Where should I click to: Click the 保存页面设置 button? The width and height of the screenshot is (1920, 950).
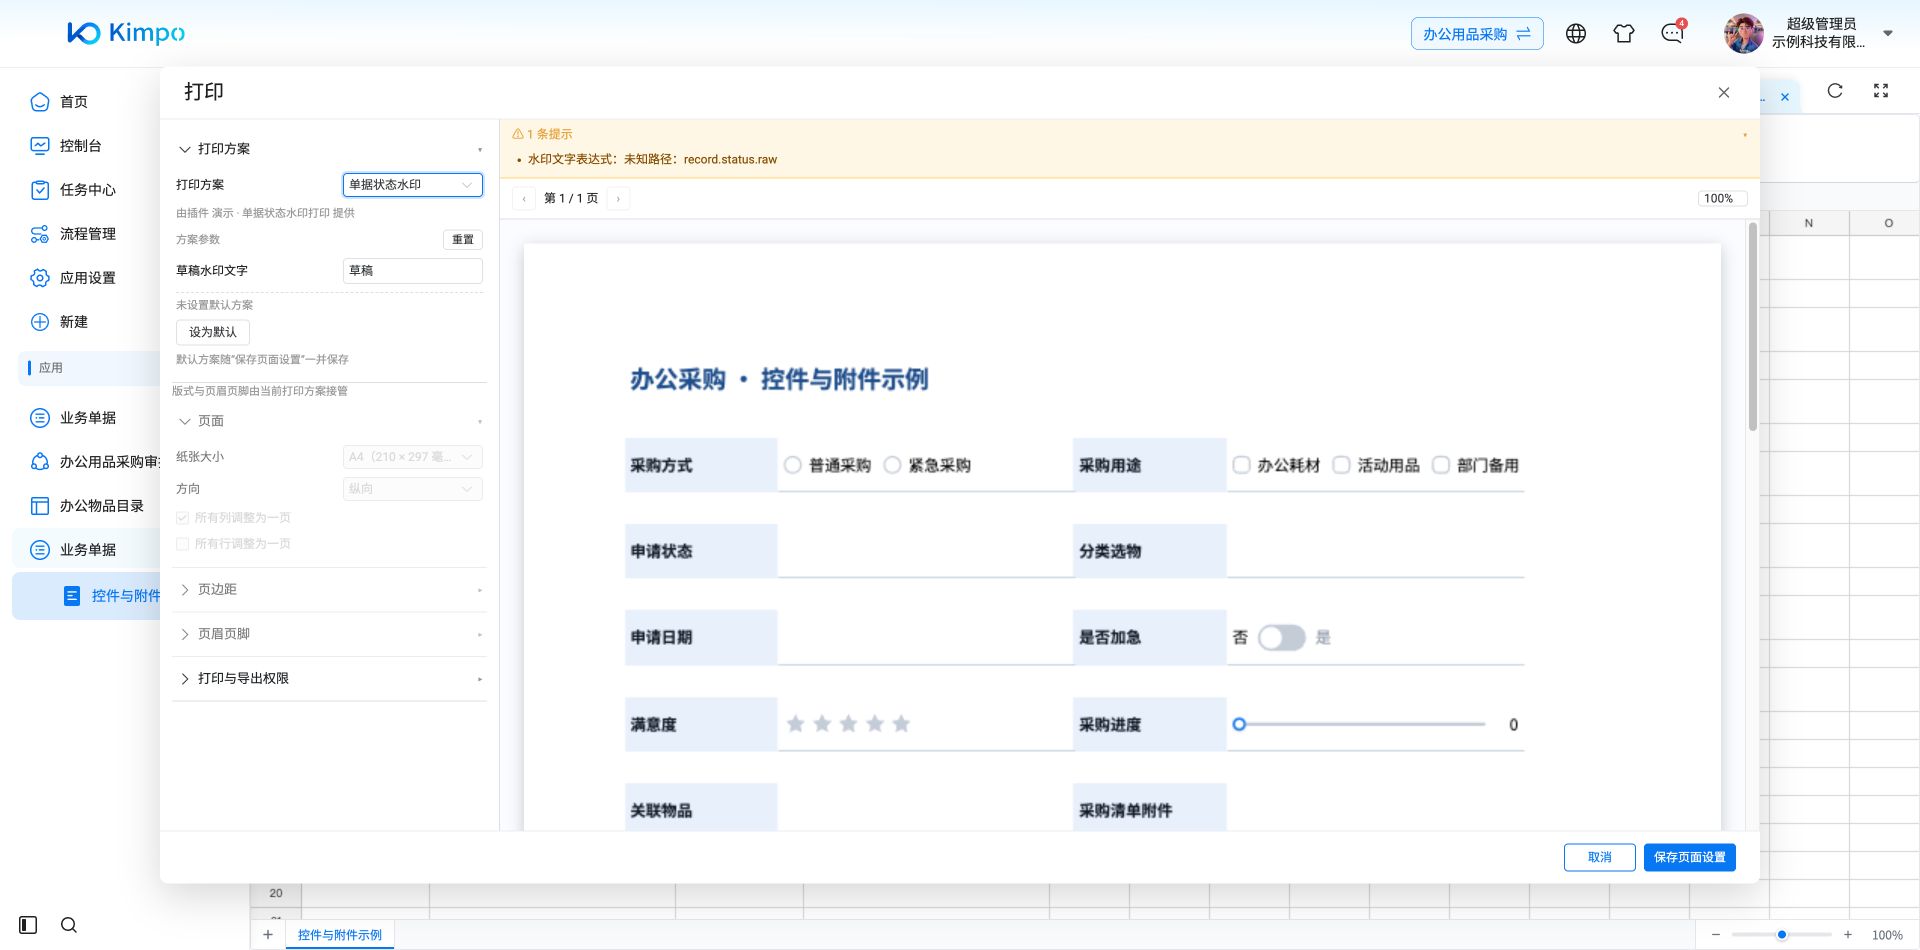tap(1690, 857)
